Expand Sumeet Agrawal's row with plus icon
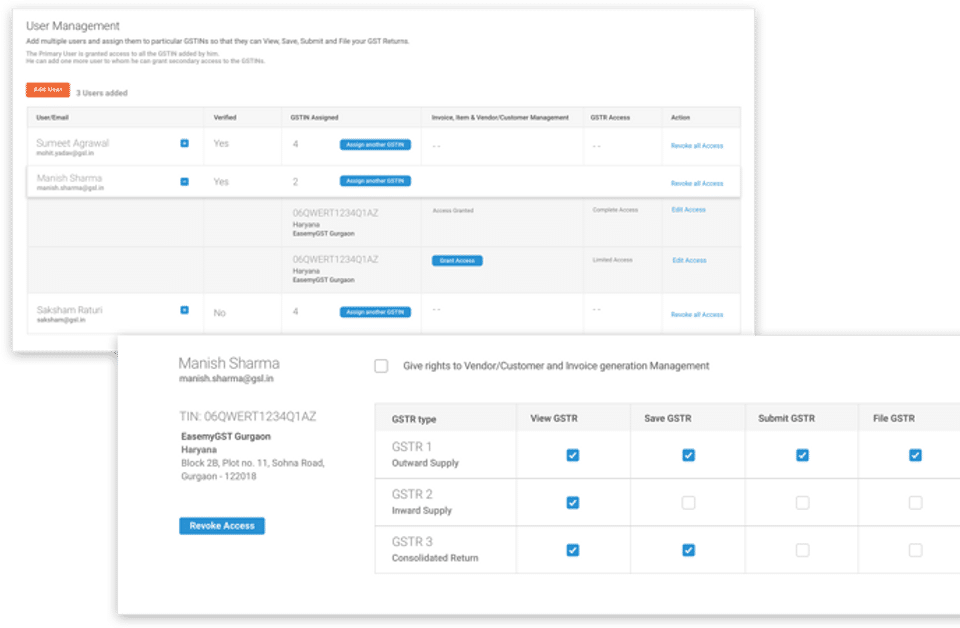960x628 pixels. 184,143
